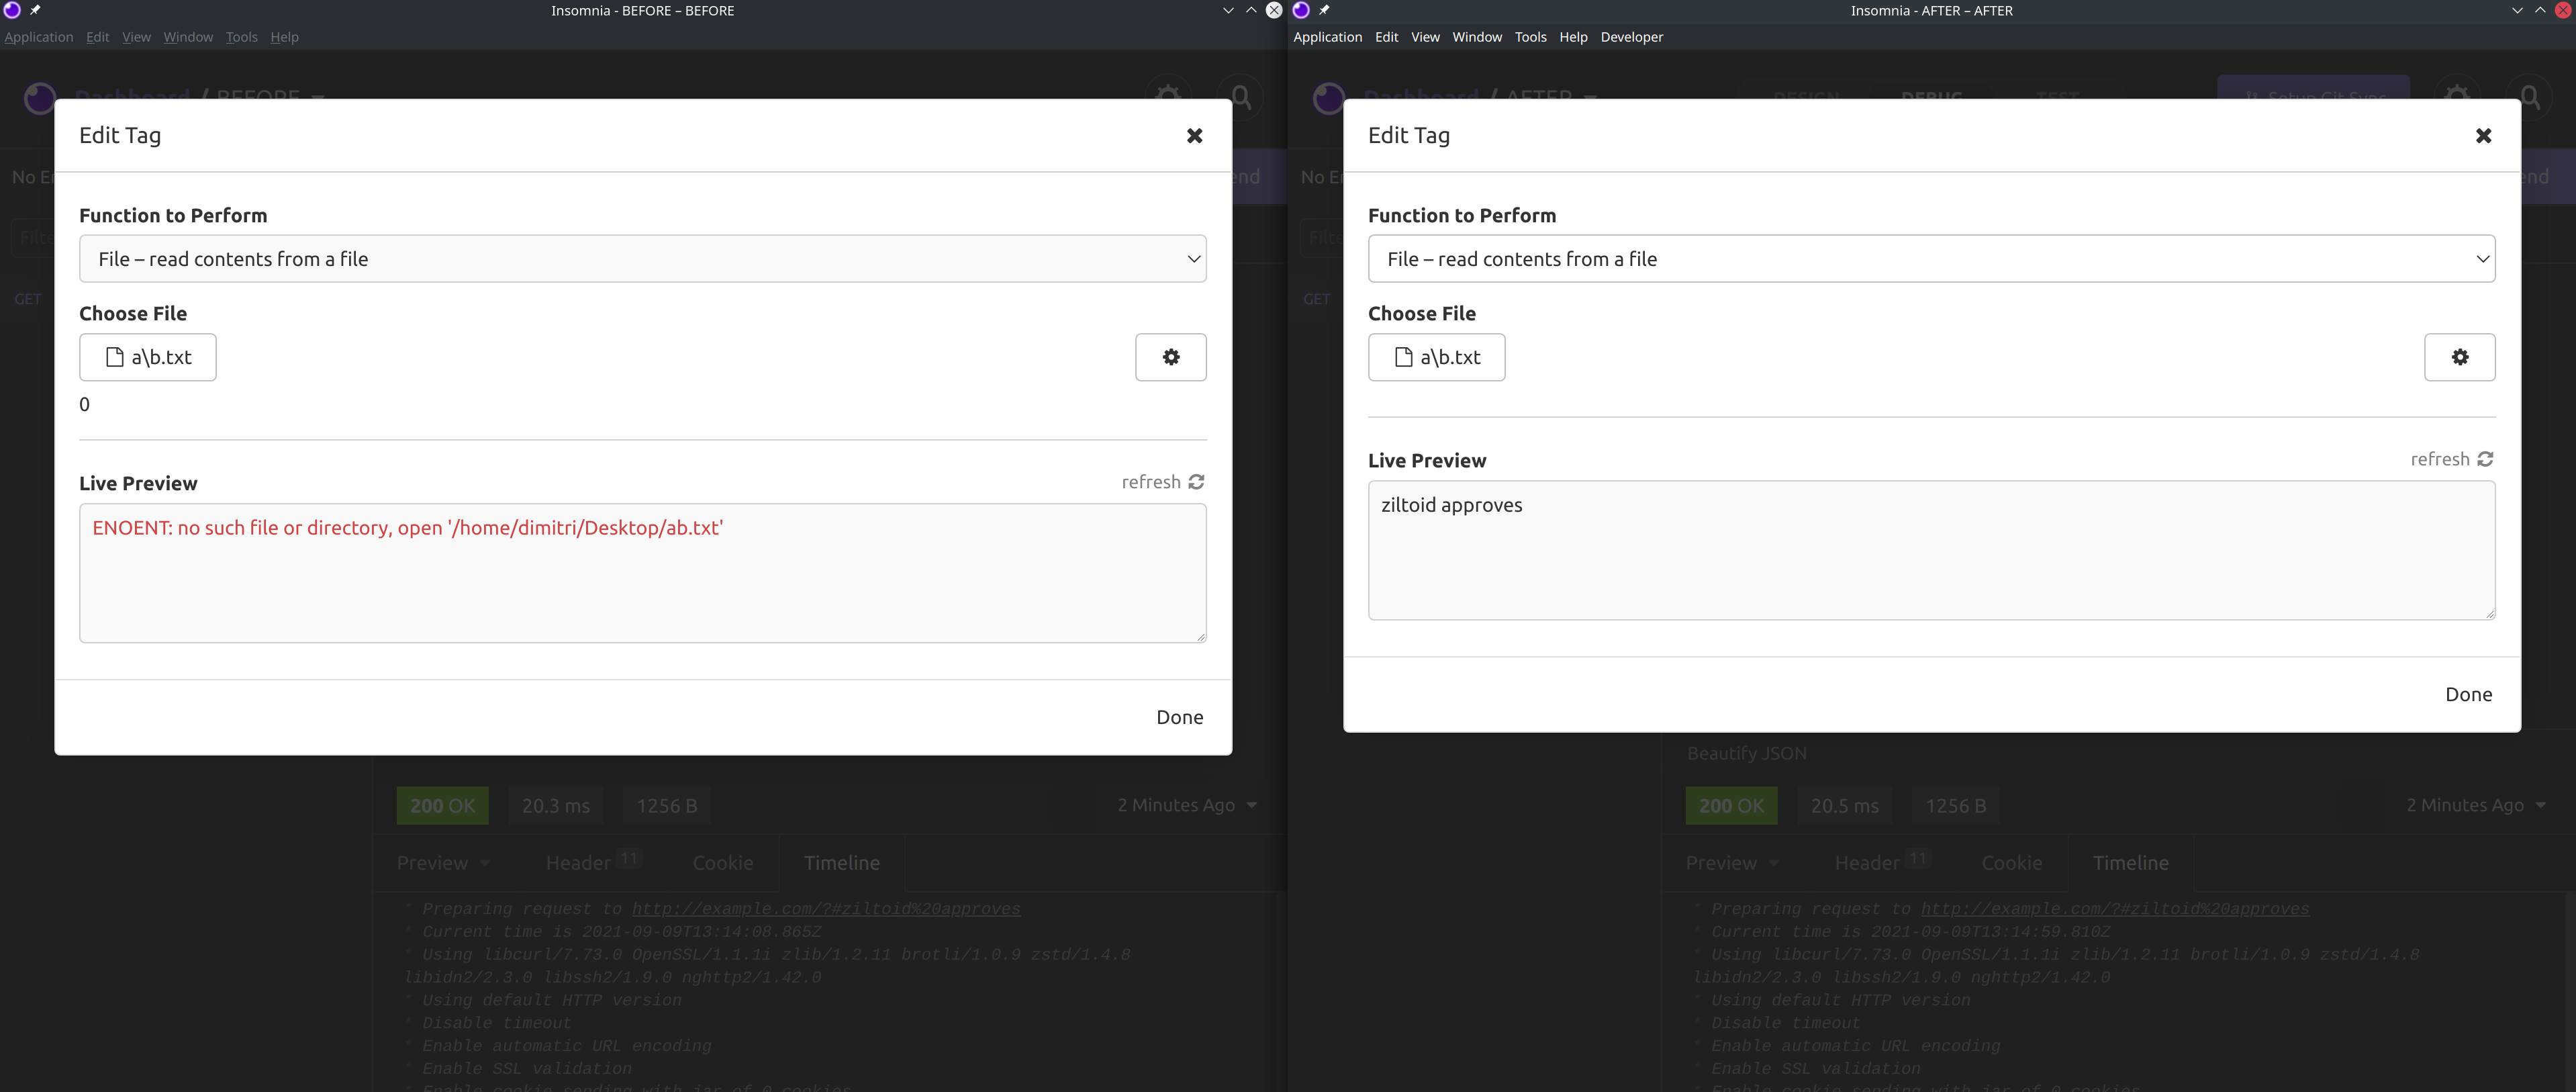Open Function to Perform dropdown in BEFORE dialog

pyautogui.click(x=642, y=259)
